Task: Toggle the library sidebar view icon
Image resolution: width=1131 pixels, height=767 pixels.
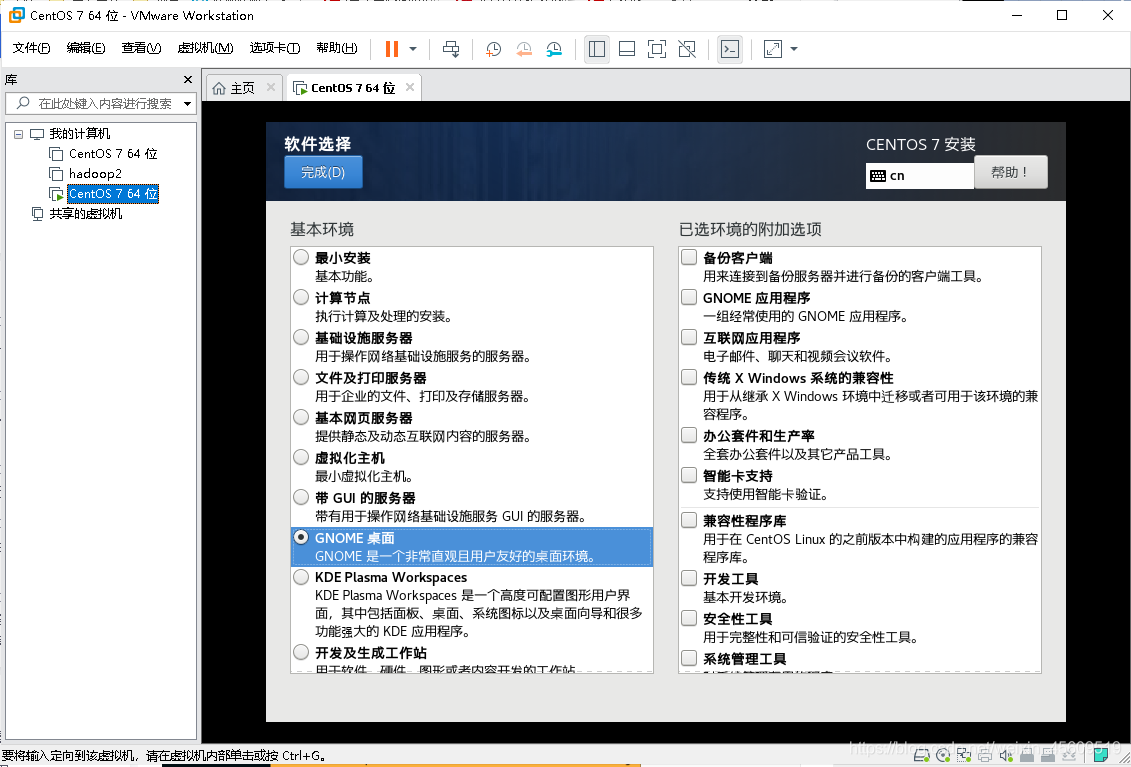Action: (x=597, y=49)
